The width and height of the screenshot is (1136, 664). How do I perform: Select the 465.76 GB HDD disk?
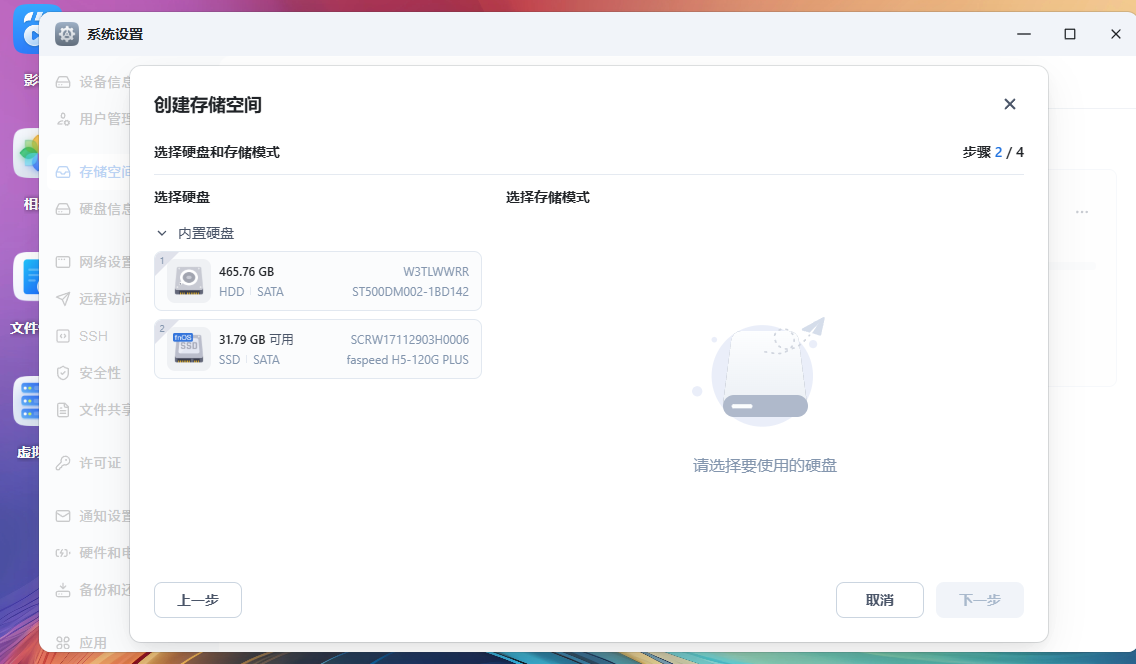point(318,281)
